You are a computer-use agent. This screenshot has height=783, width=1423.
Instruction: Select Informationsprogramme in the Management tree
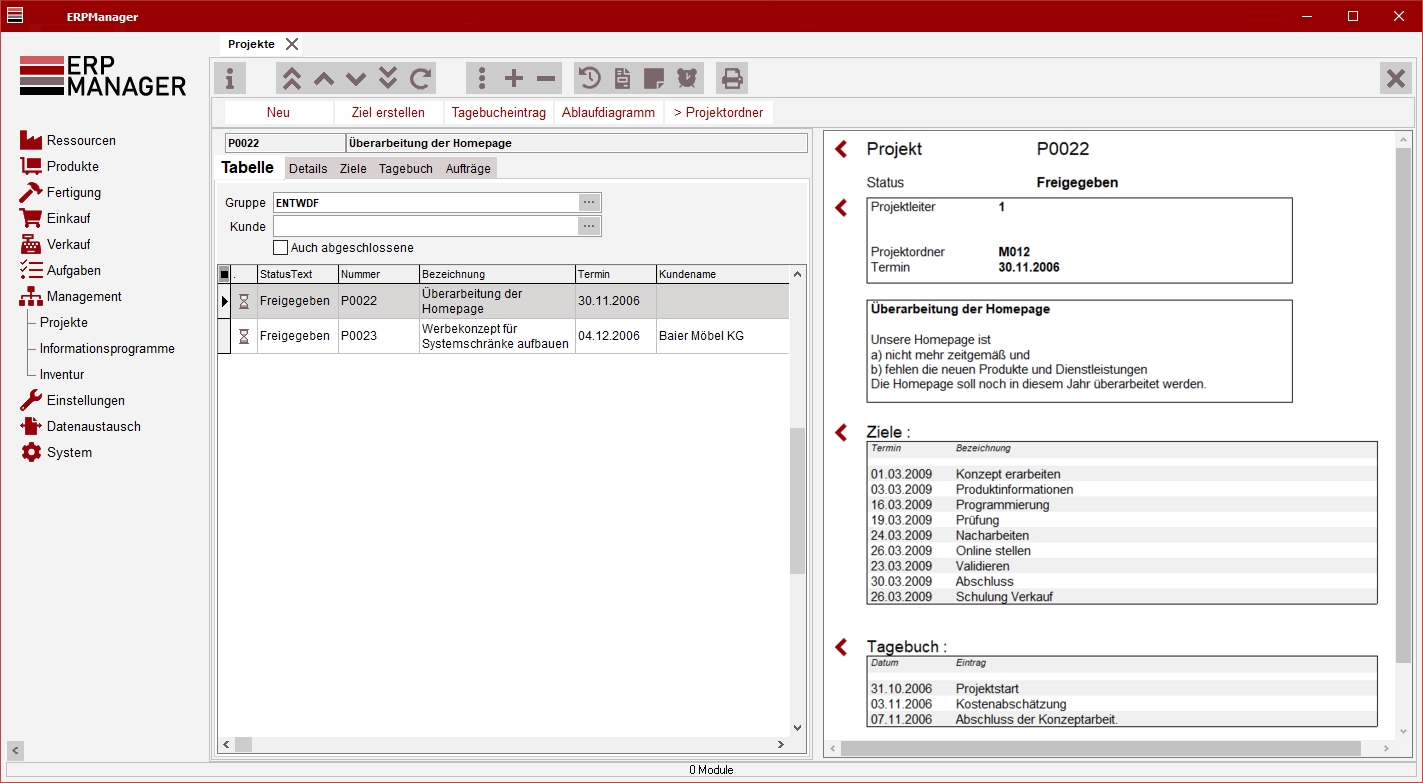tap(107, 349)
